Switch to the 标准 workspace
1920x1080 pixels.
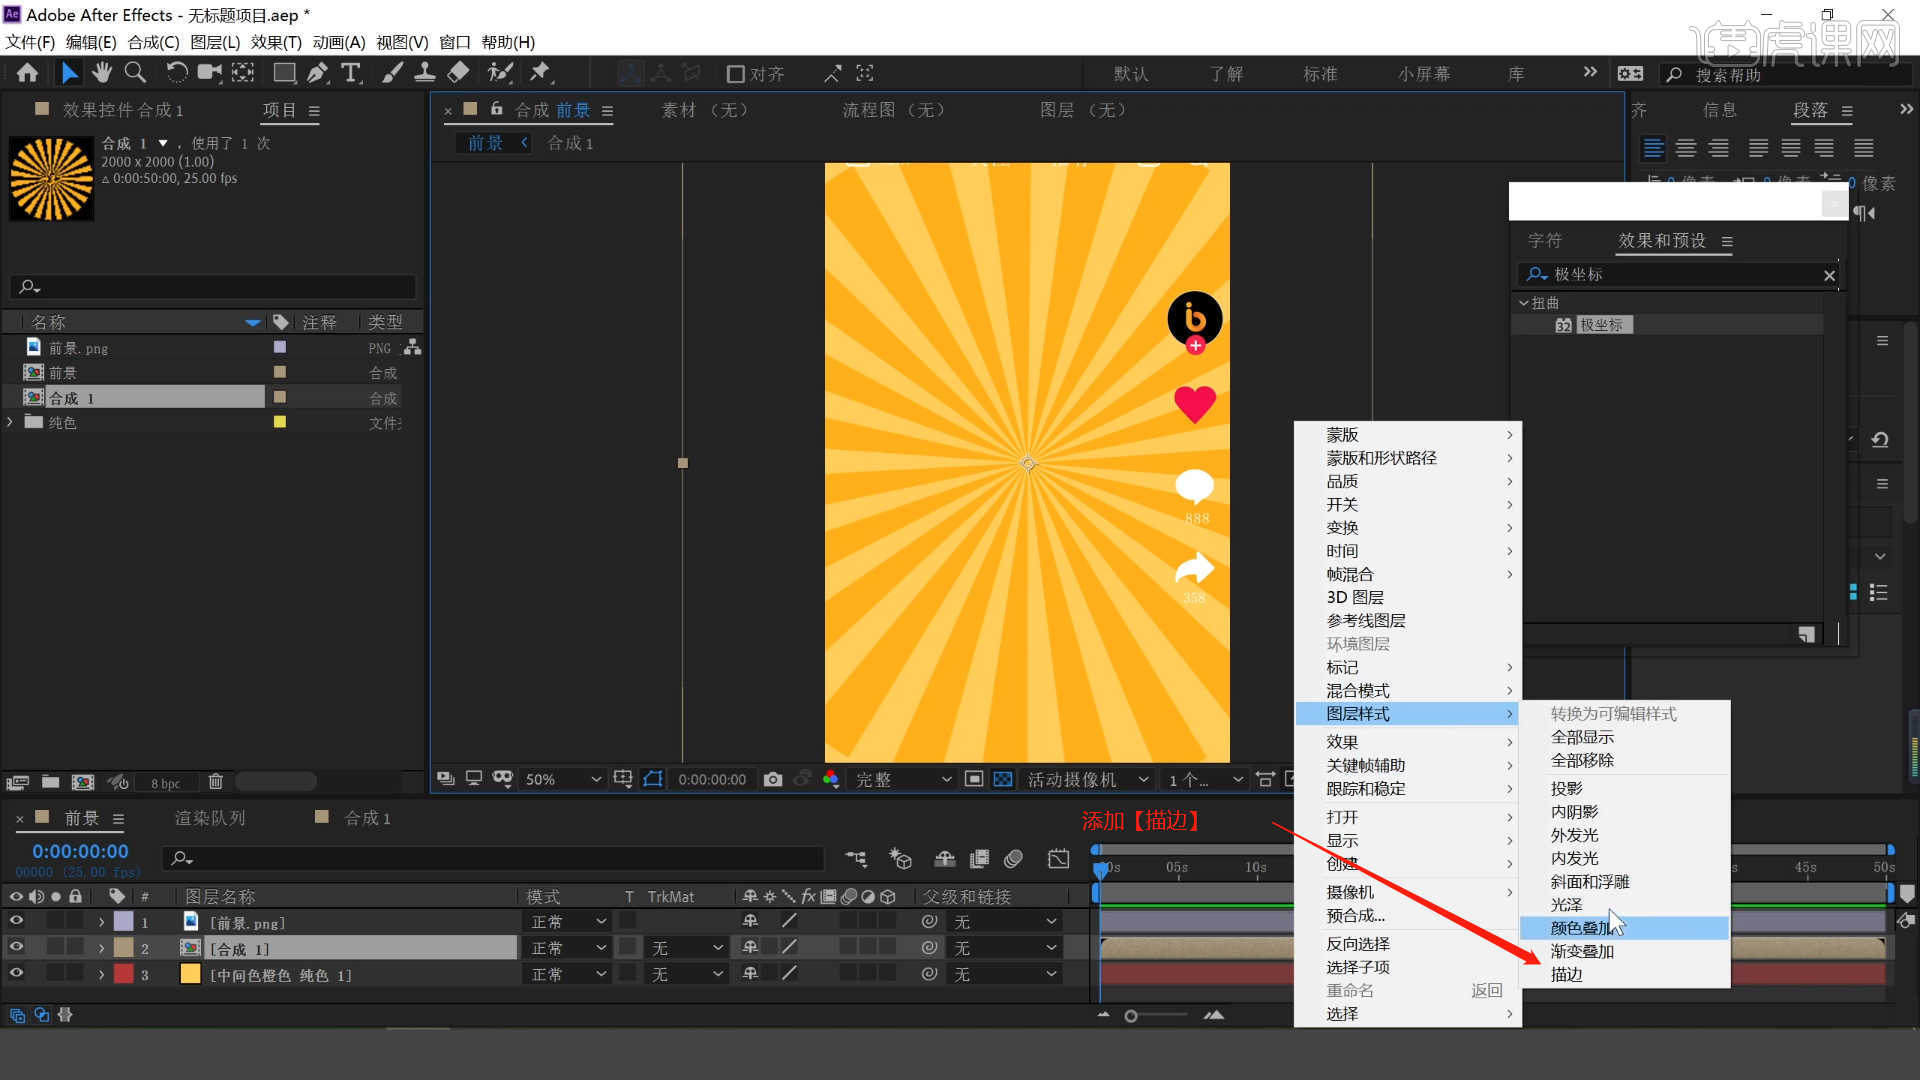[1320, 74]
